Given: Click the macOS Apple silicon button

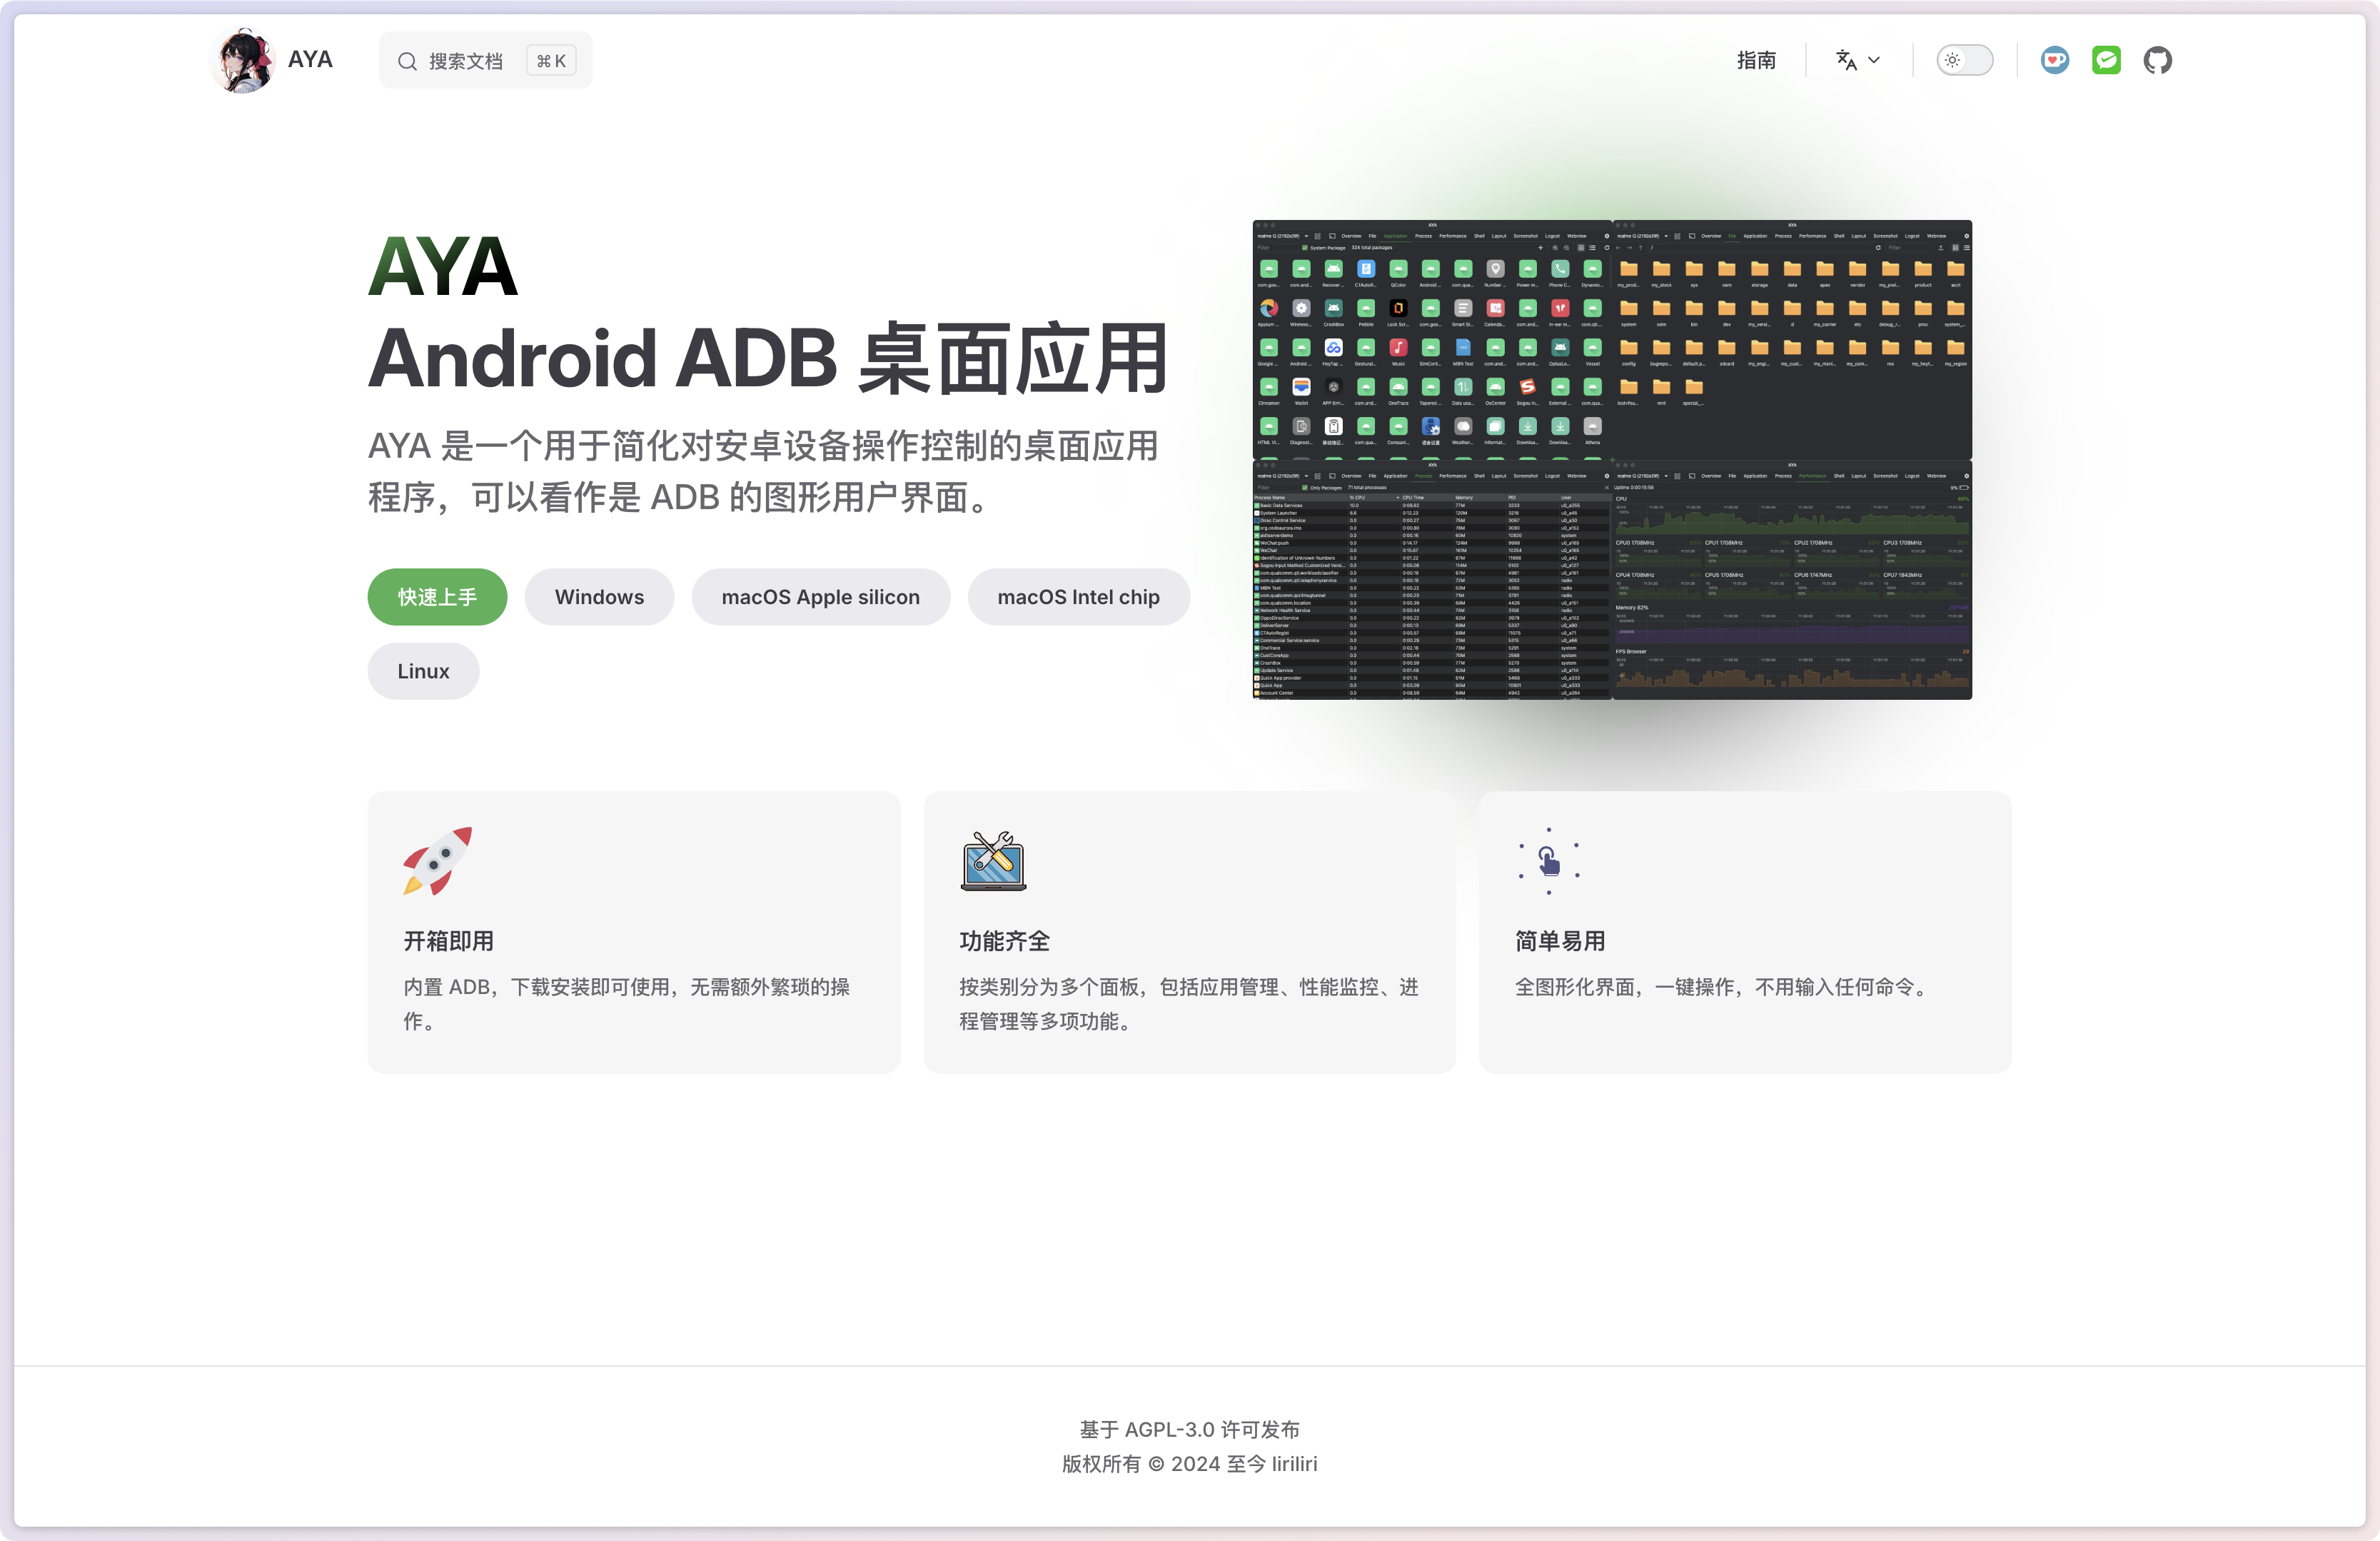Looking at the screenshot, I should (x=820, y=596).
